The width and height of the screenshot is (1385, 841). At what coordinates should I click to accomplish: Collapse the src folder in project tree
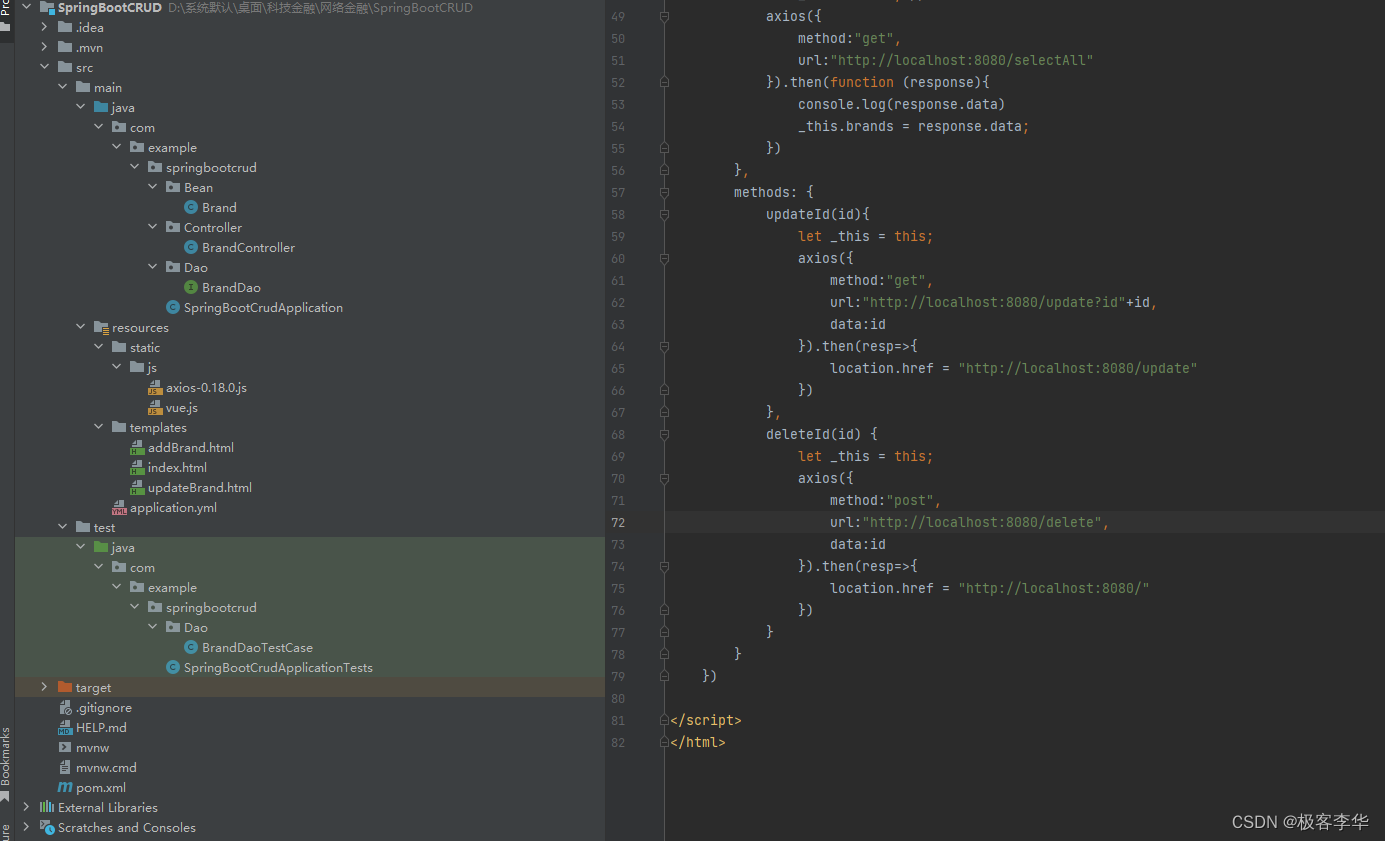pyautogui.click(x=44, y=67)
